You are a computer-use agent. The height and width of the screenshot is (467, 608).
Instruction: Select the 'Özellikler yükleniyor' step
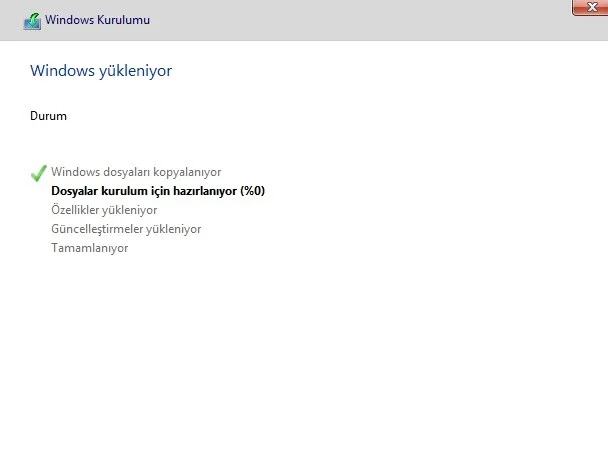click(104, 210)
